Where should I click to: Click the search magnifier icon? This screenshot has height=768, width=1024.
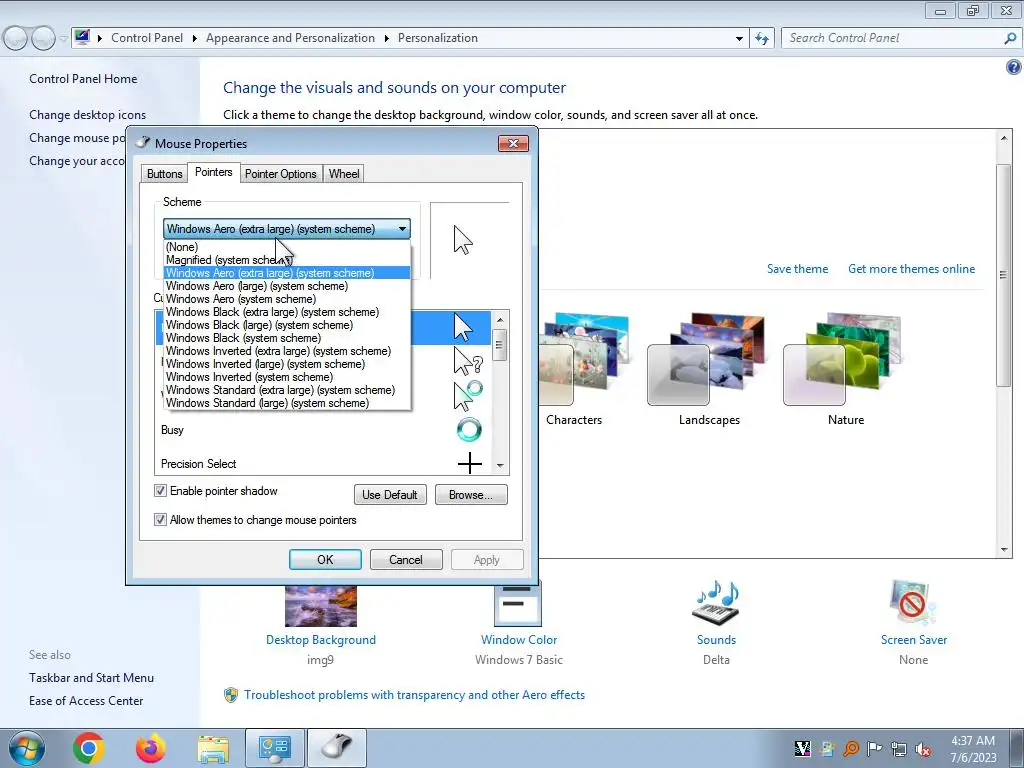(1010, 39)
